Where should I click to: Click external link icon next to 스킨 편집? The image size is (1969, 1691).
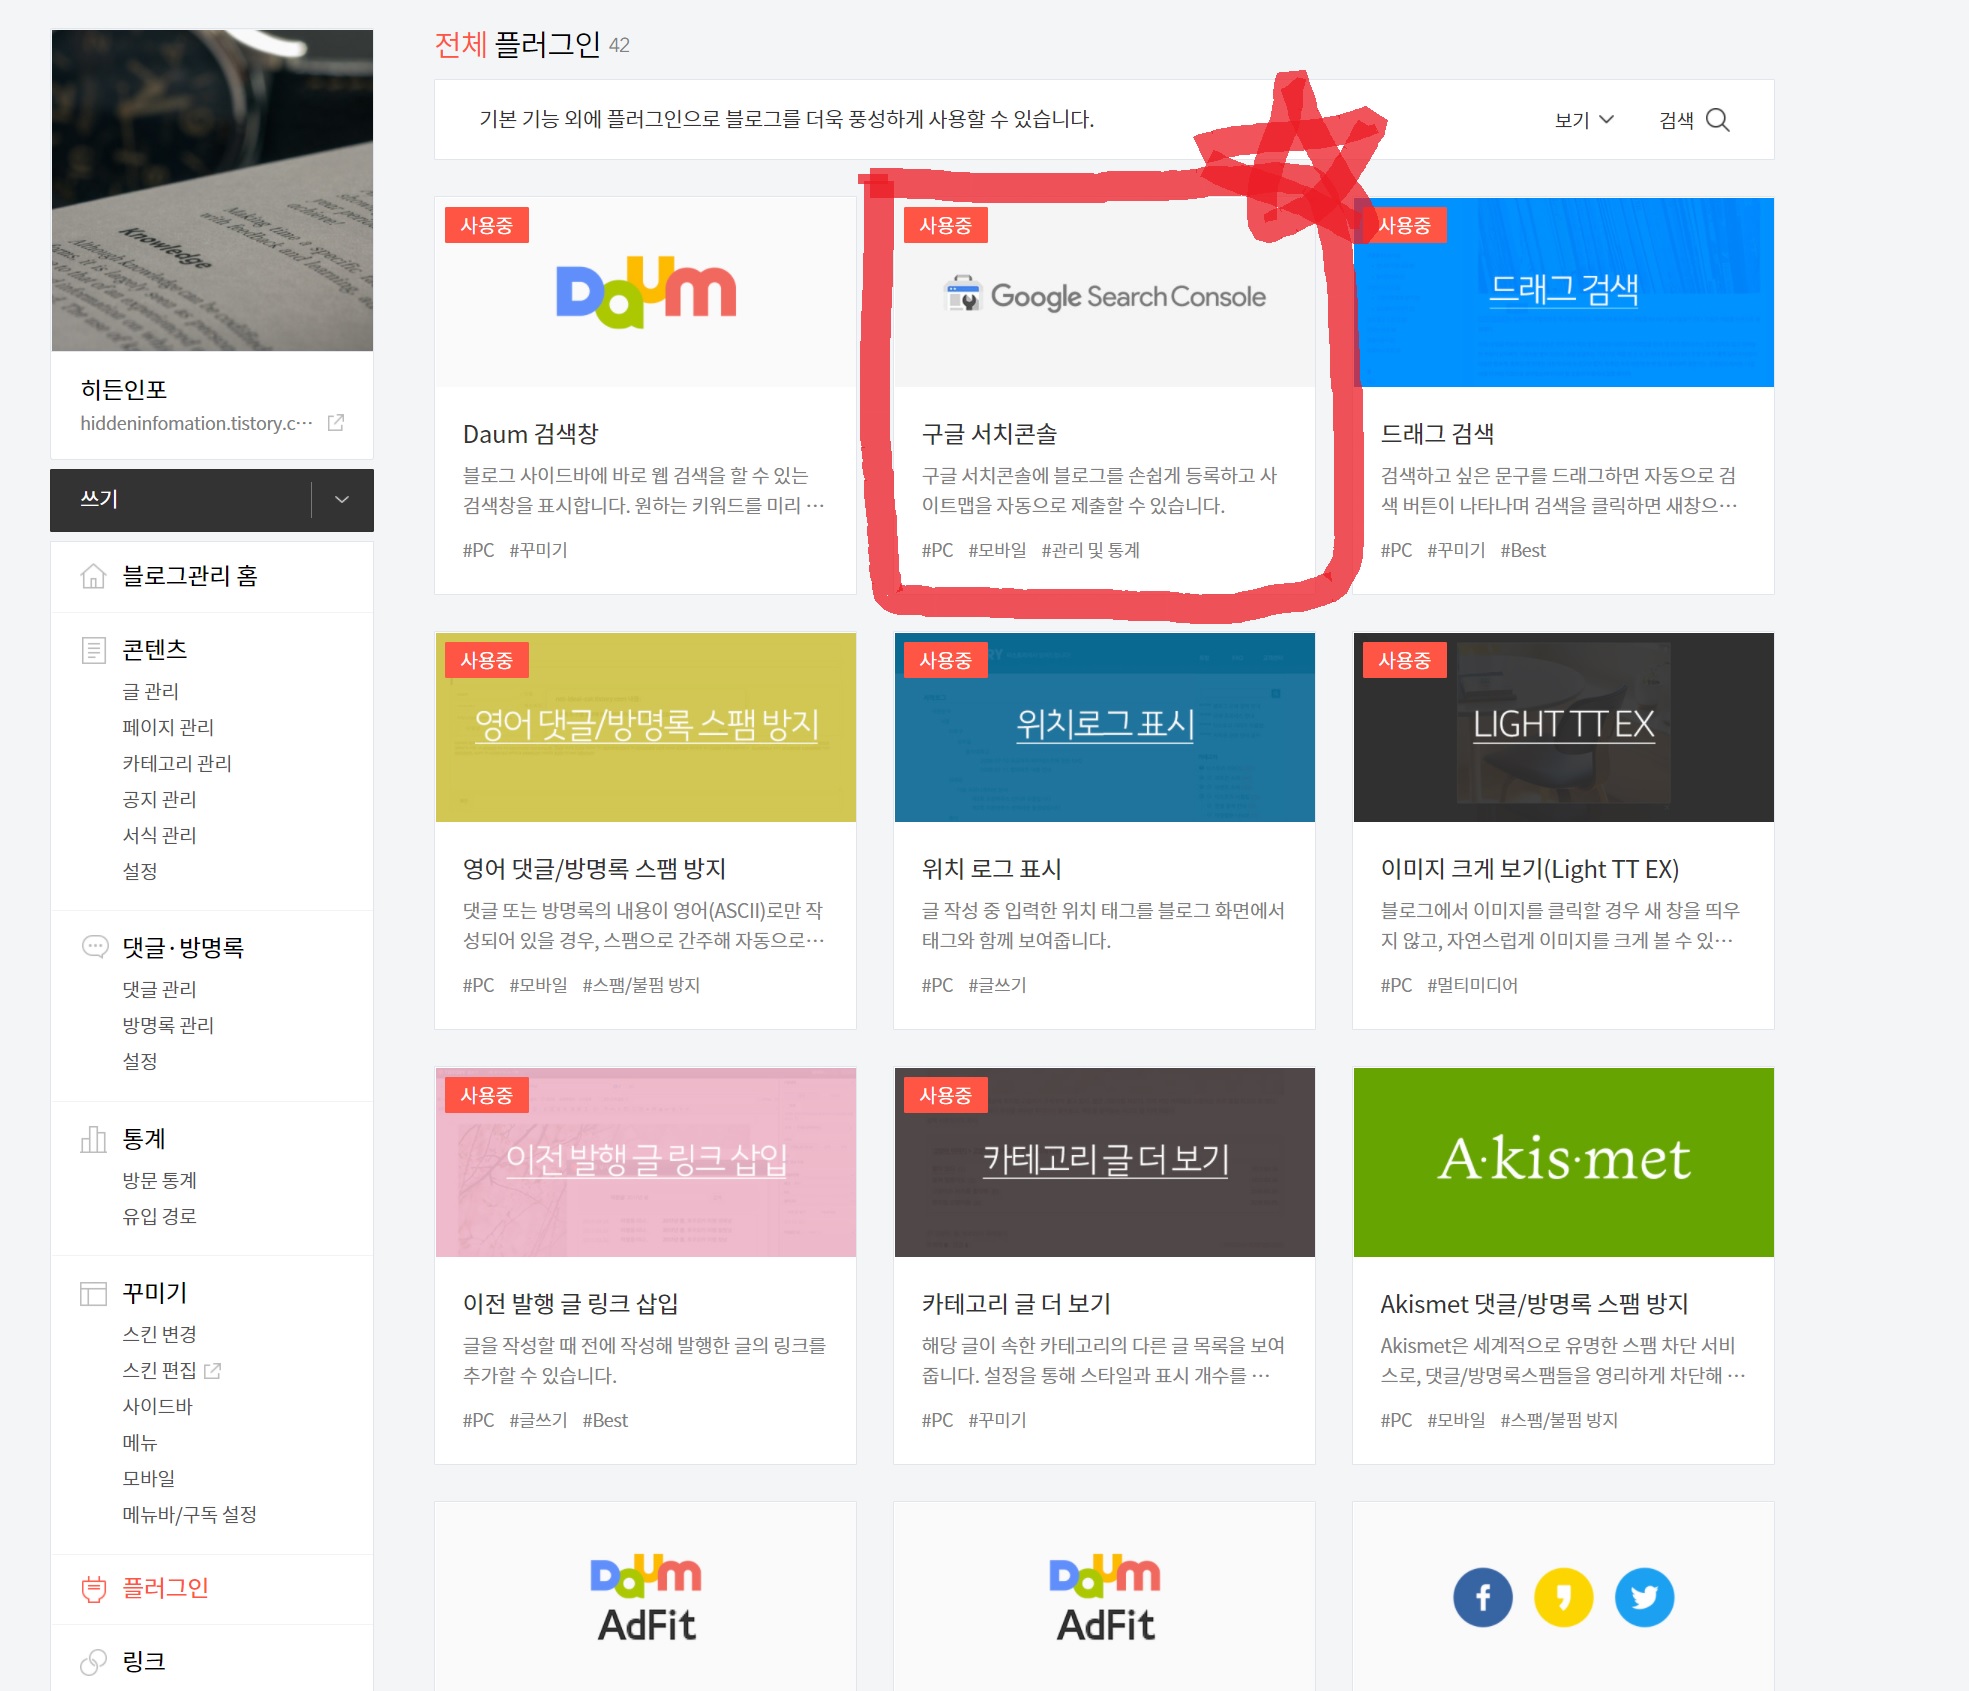coord(212,1370)
